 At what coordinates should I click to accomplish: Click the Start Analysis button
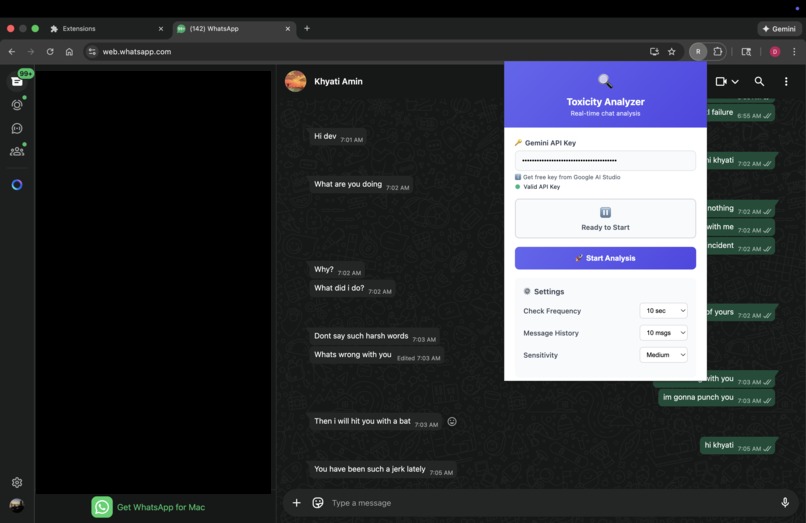click(x=605, y=258)
